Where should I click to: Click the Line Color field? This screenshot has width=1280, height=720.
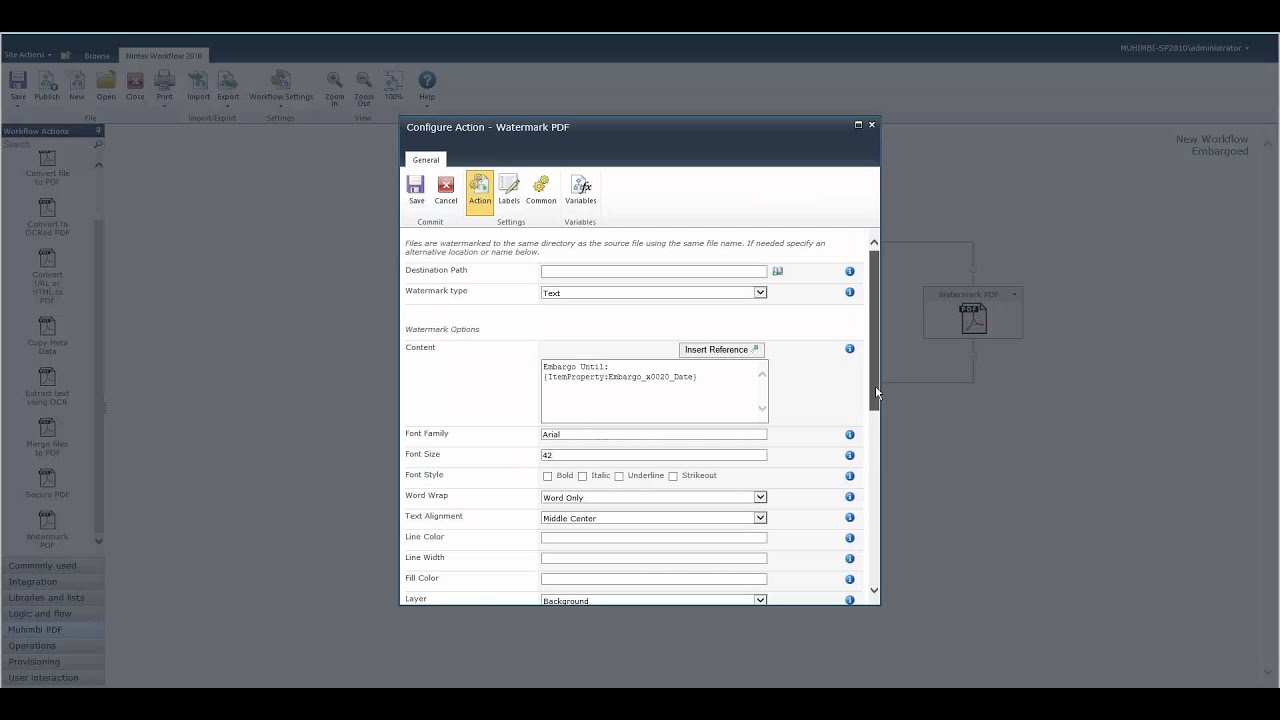point(654,538)
